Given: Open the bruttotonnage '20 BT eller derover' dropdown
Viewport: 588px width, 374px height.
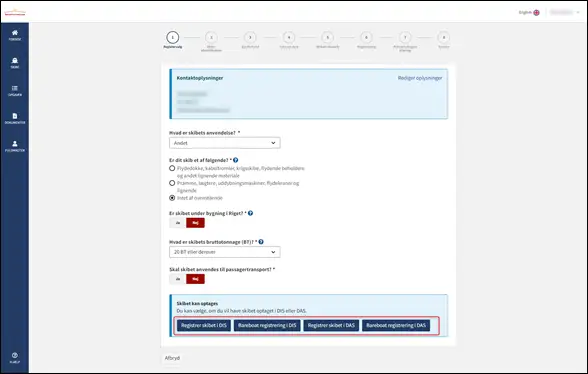Looking at the screenshot, I should (x=225, y=252).
